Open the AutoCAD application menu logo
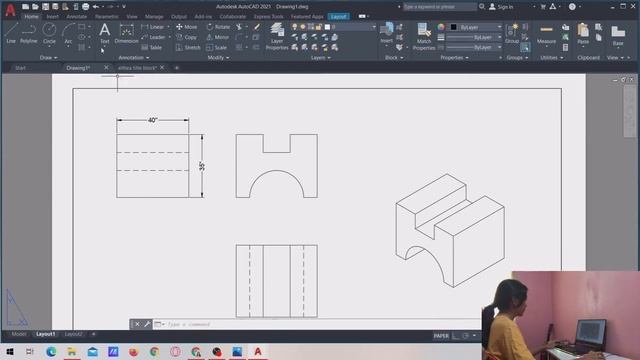 point(10,10)
